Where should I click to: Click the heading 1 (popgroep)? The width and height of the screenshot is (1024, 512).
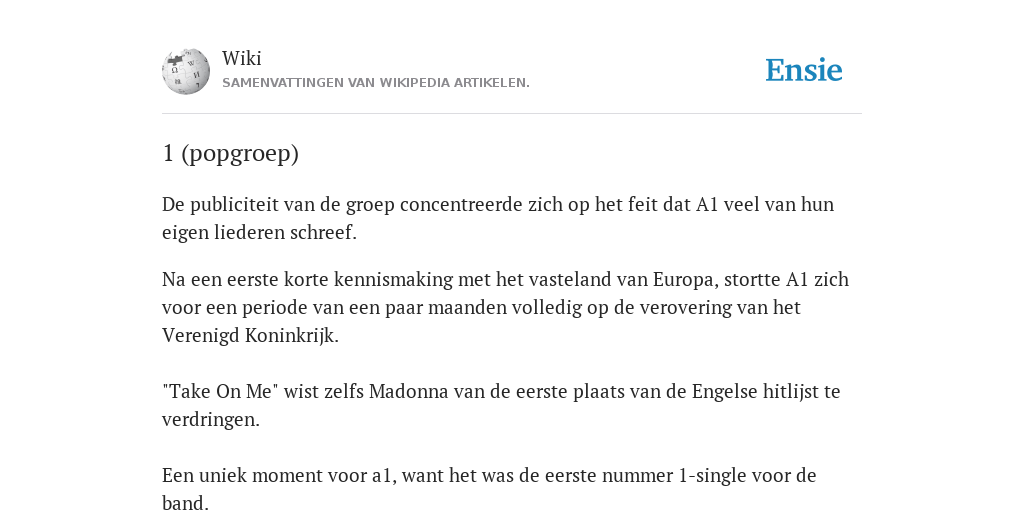point(231,153)
